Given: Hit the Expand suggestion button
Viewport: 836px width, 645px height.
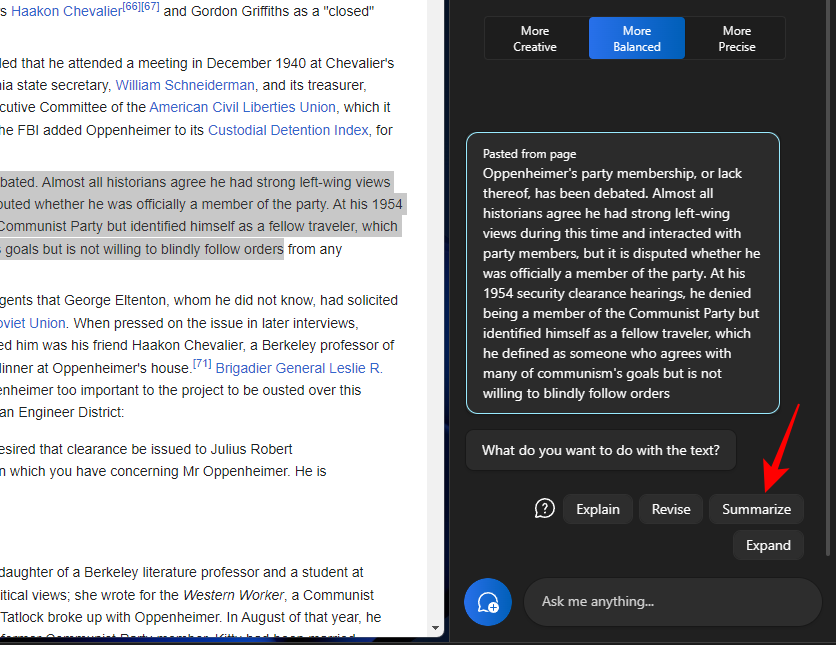Looking at the screenshot, I should [768, 545].
